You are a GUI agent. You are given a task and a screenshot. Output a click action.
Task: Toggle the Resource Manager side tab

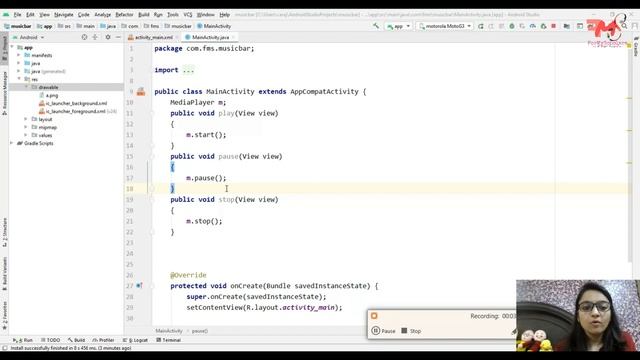tap(4, 93)
